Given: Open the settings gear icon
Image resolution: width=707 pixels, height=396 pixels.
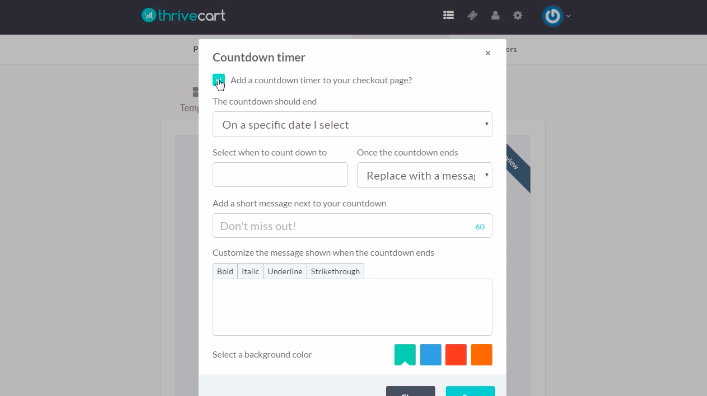Looking at the screenshot, I should pyautogui.click(x=518, y=15).
